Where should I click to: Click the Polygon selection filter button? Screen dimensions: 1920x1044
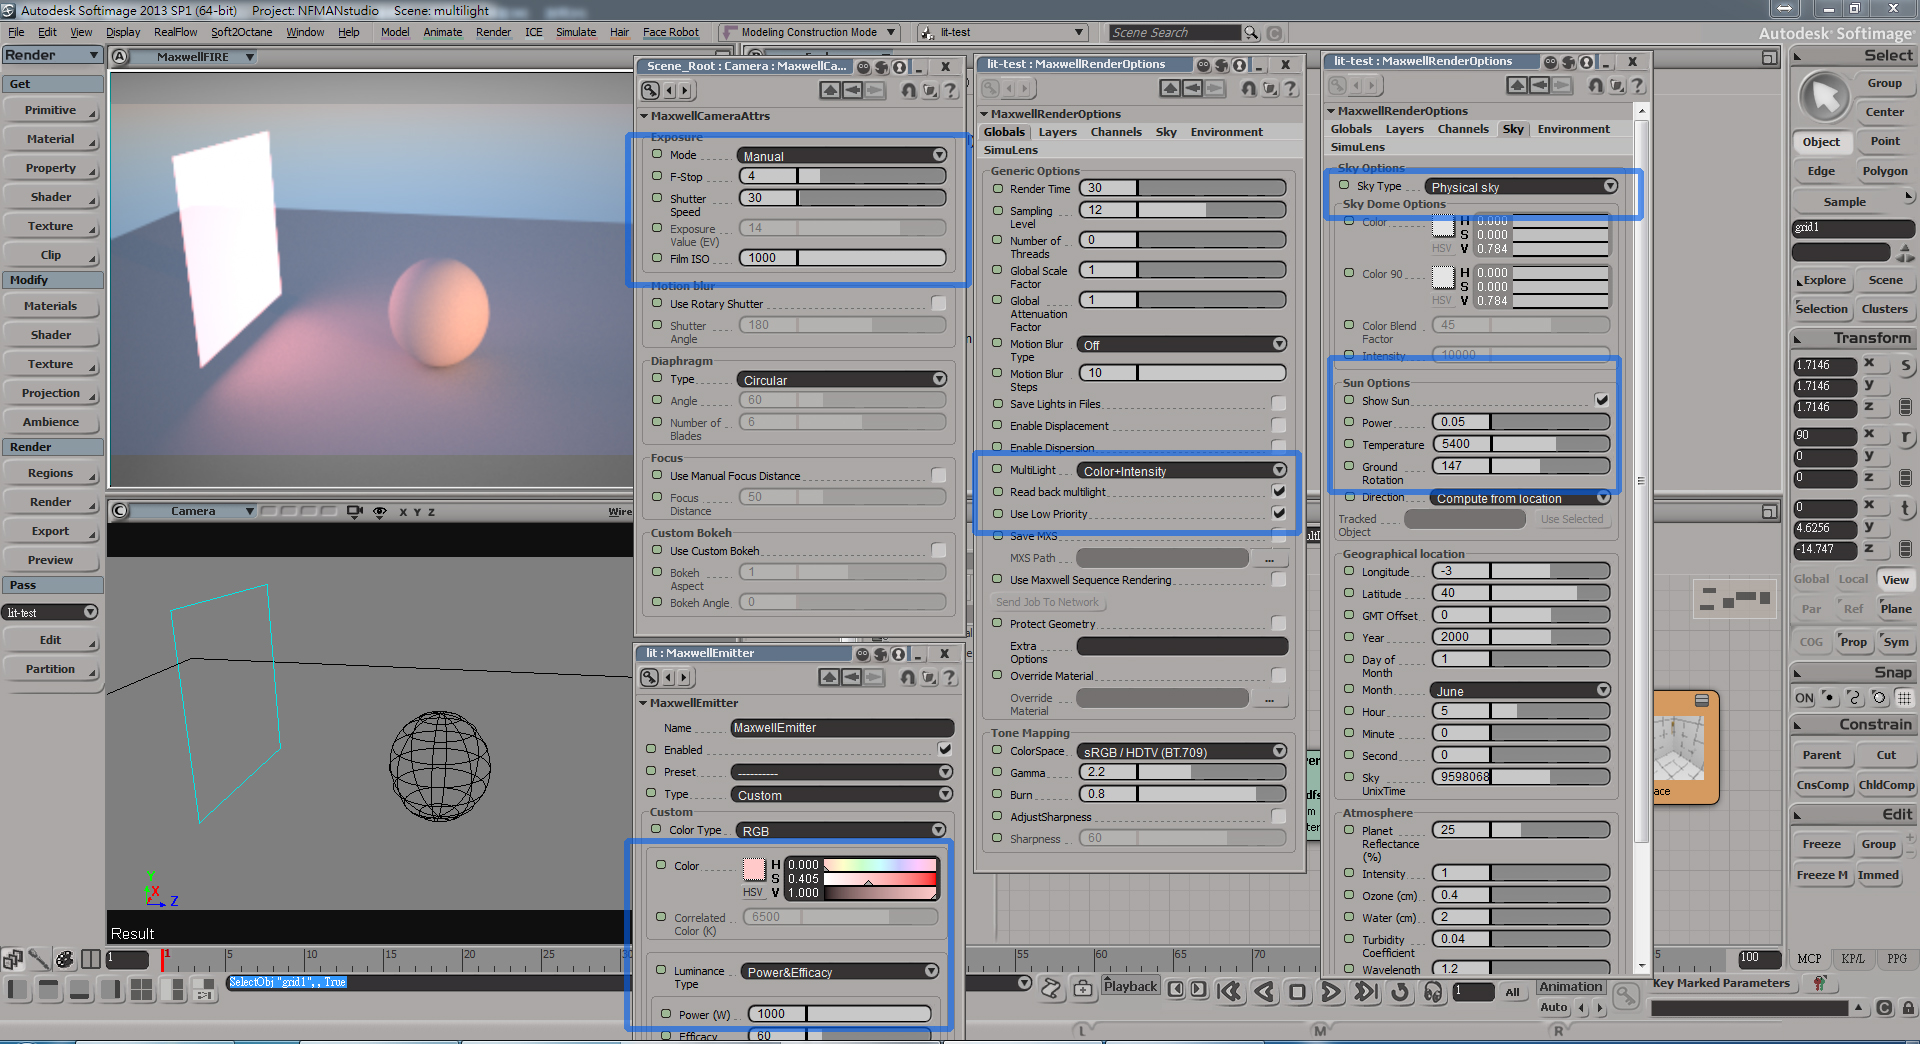point(1885,172)
